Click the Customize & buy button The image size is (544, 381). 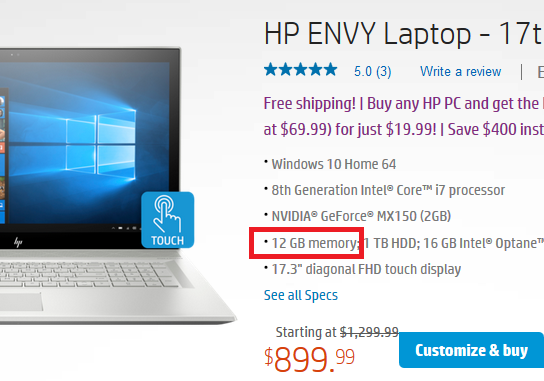(x=471, y=350)
